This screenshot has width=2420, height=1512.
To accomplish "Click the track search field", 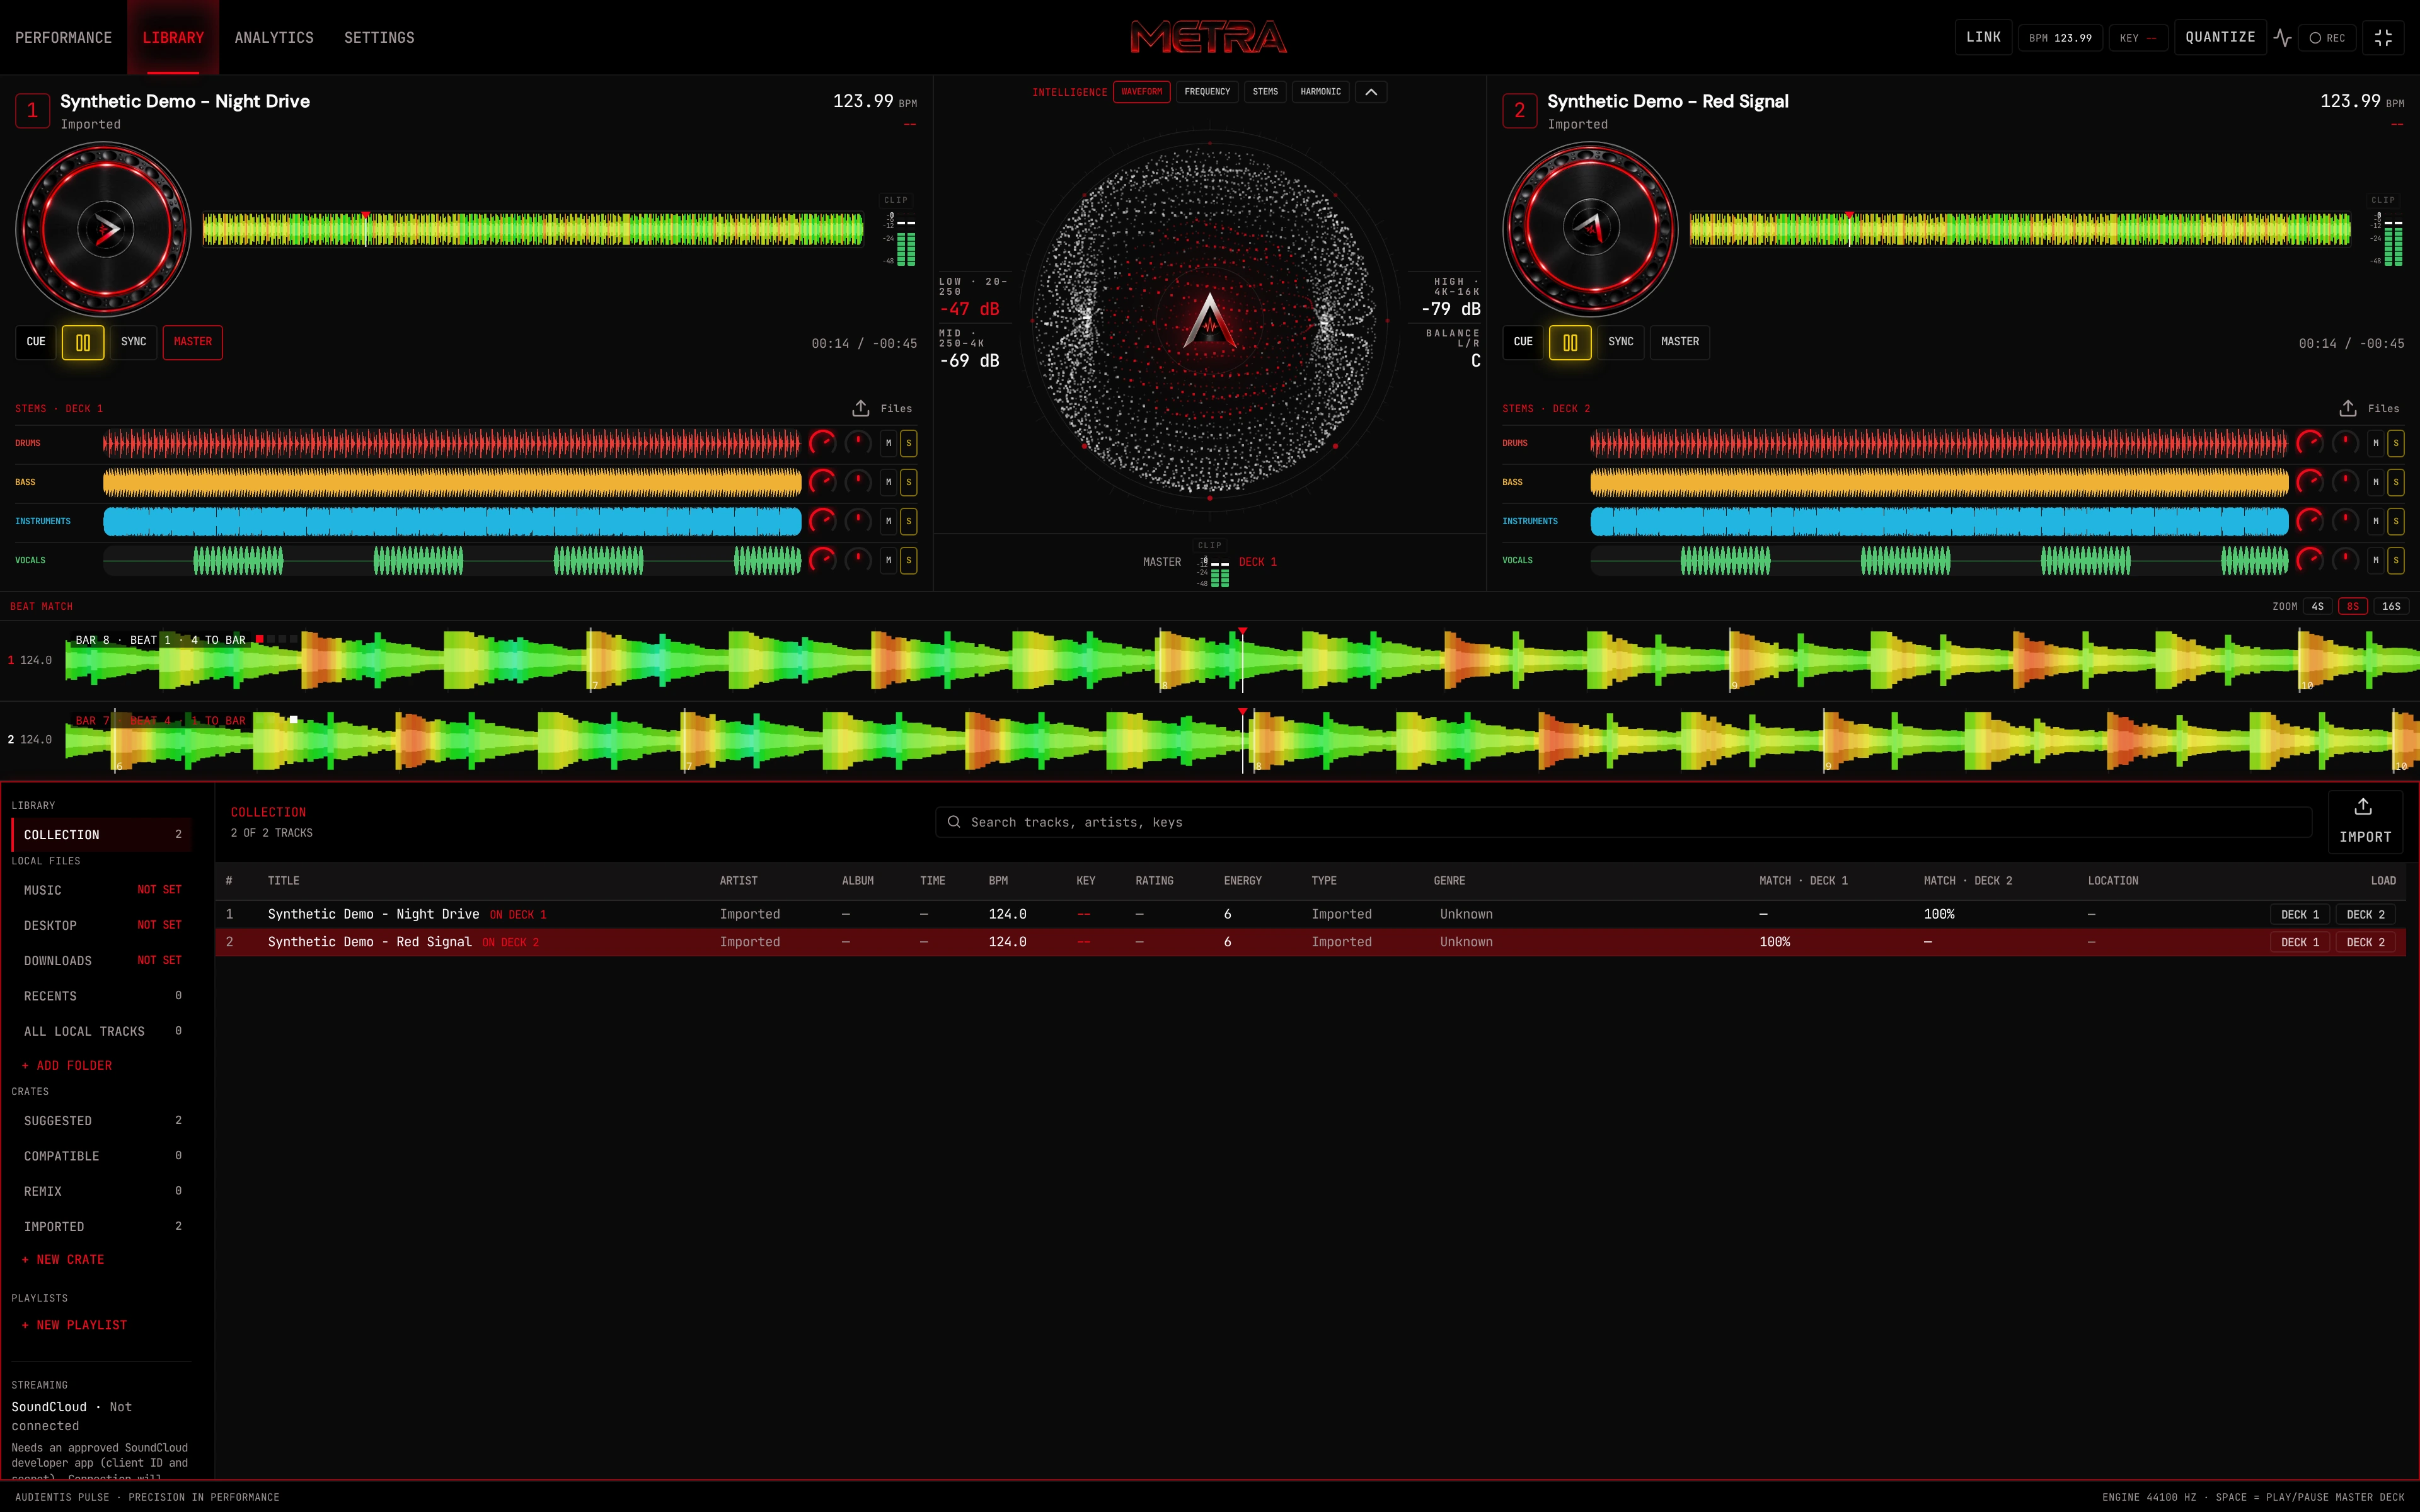I will (1623, 822).
